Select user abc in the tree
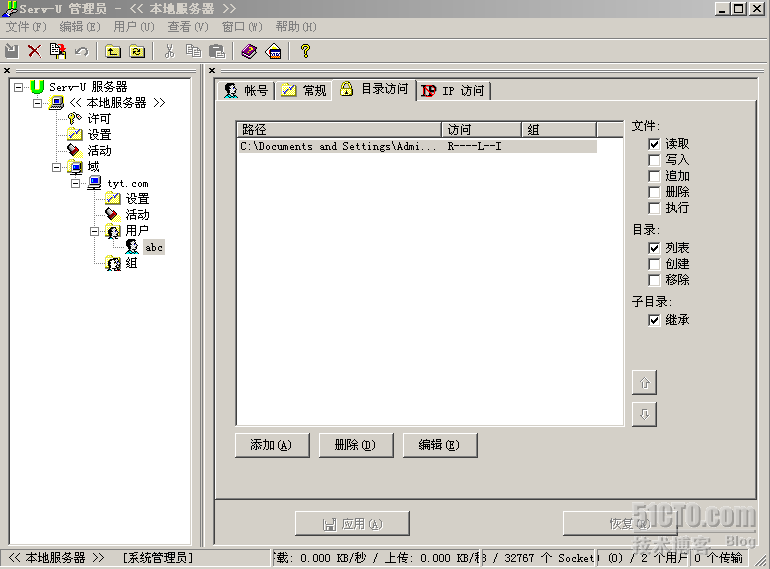Screen dimensions: 770x569 click(154, 247)
